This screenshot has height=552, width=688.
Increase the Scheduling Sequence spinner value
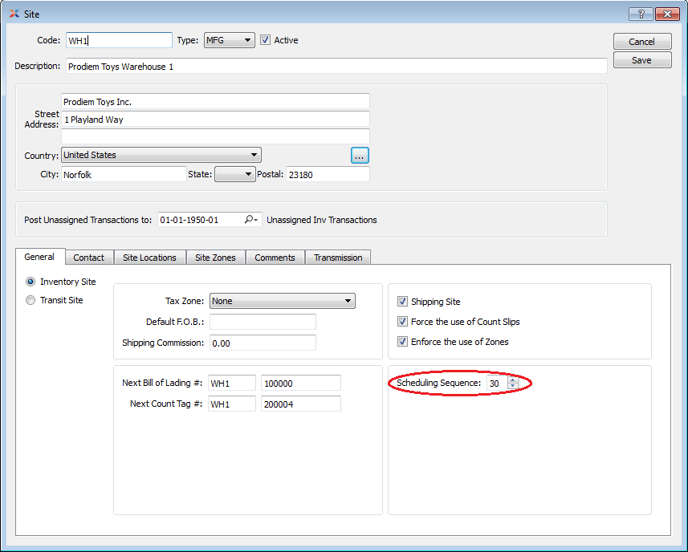click(513, 380)
